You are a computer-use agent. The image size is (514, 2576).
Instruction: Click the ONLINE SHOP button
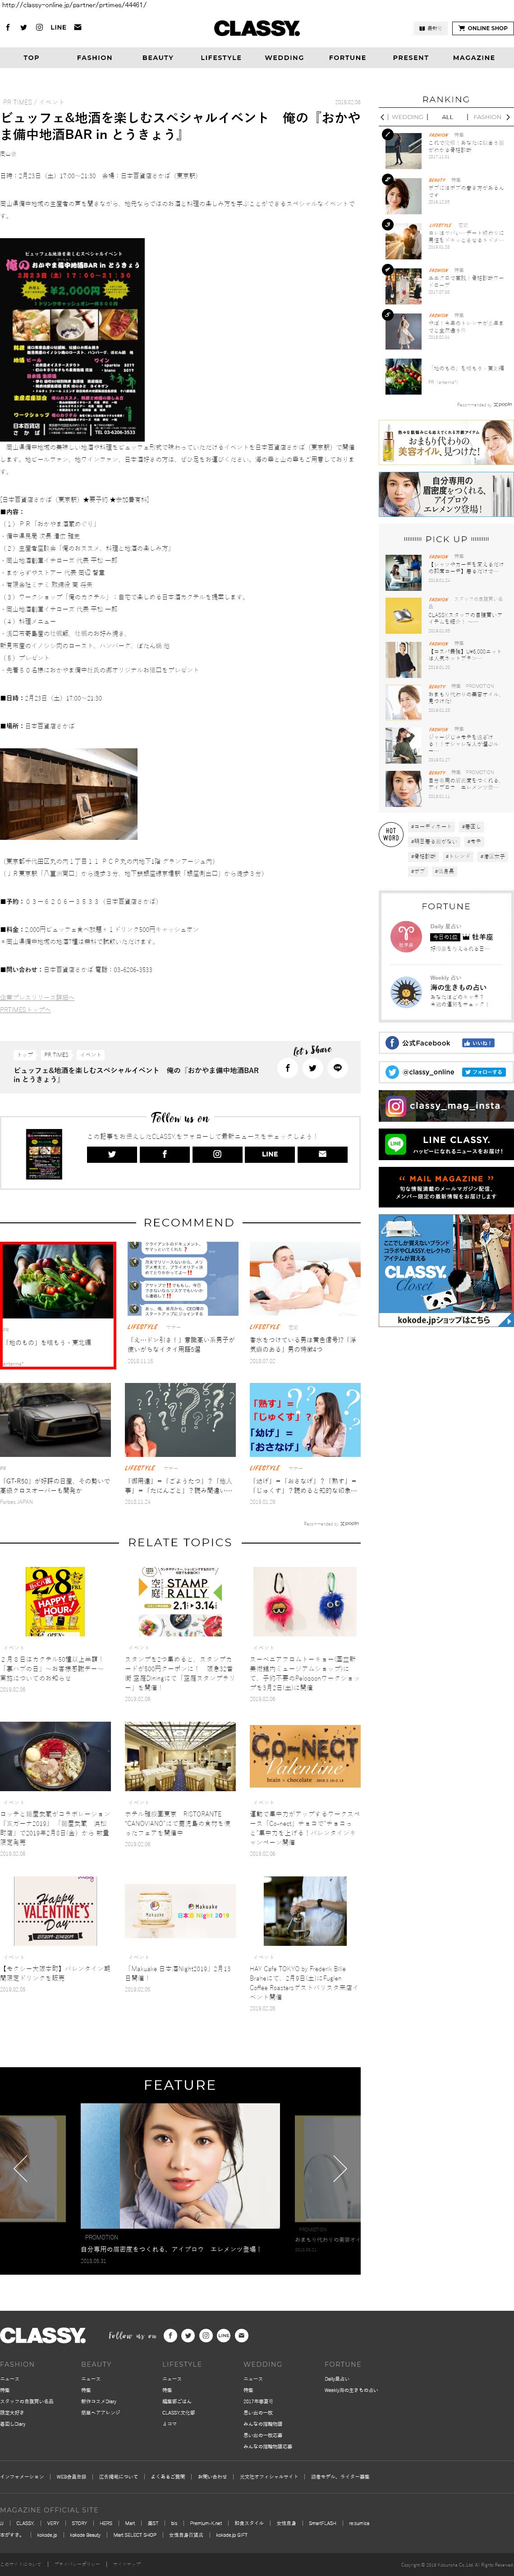482,28
